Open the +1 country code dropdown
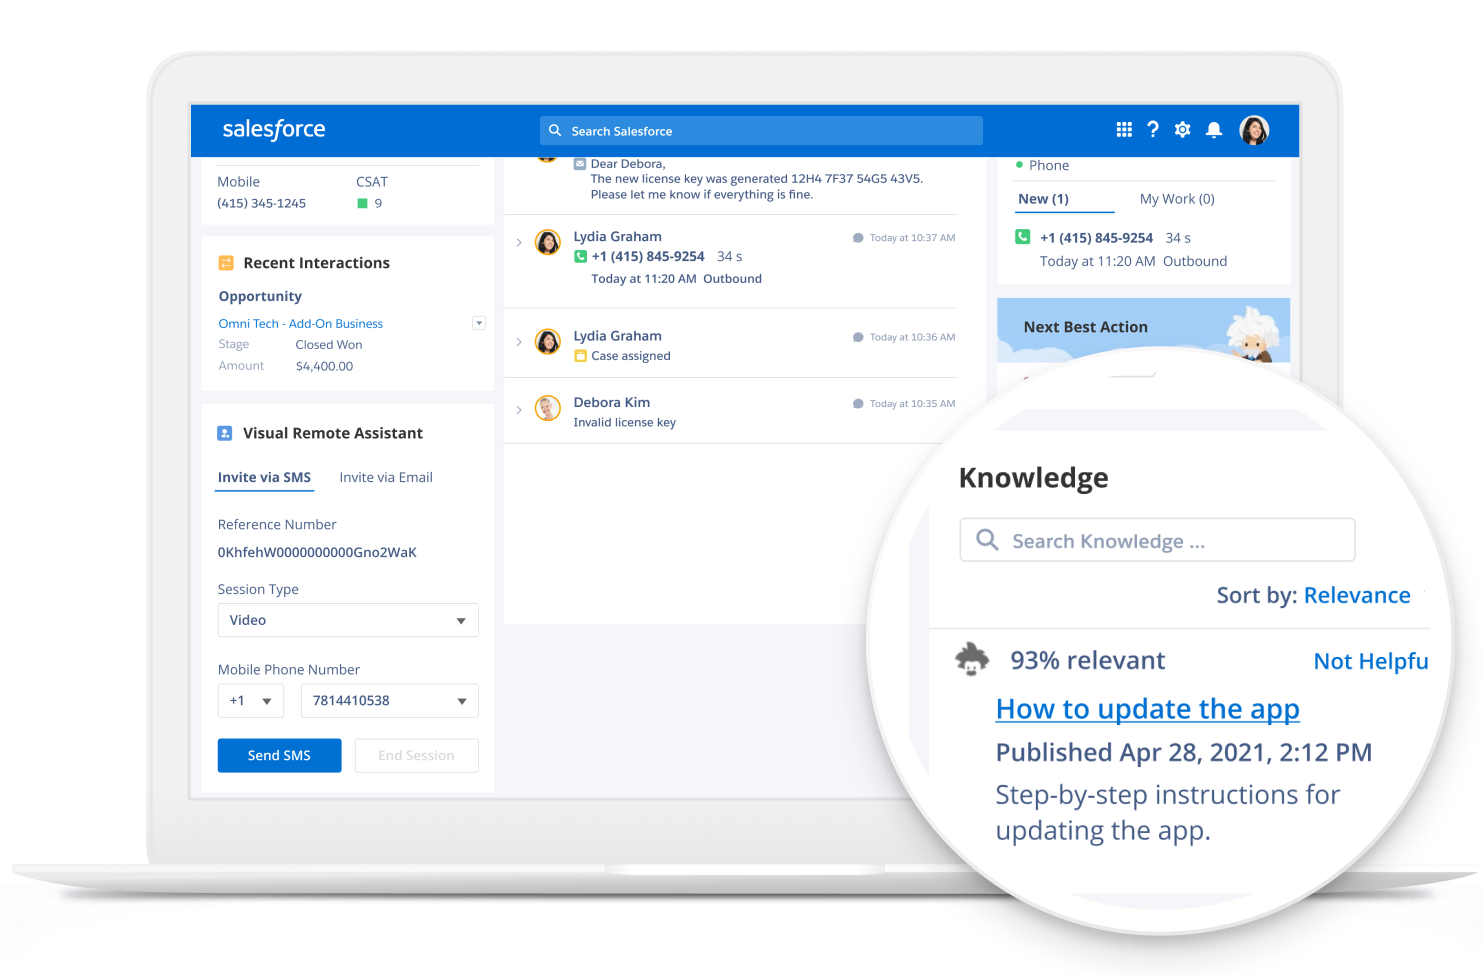The width and height of the screenshot is (1483, 976). pyautogui.click(x=250, y=701)
